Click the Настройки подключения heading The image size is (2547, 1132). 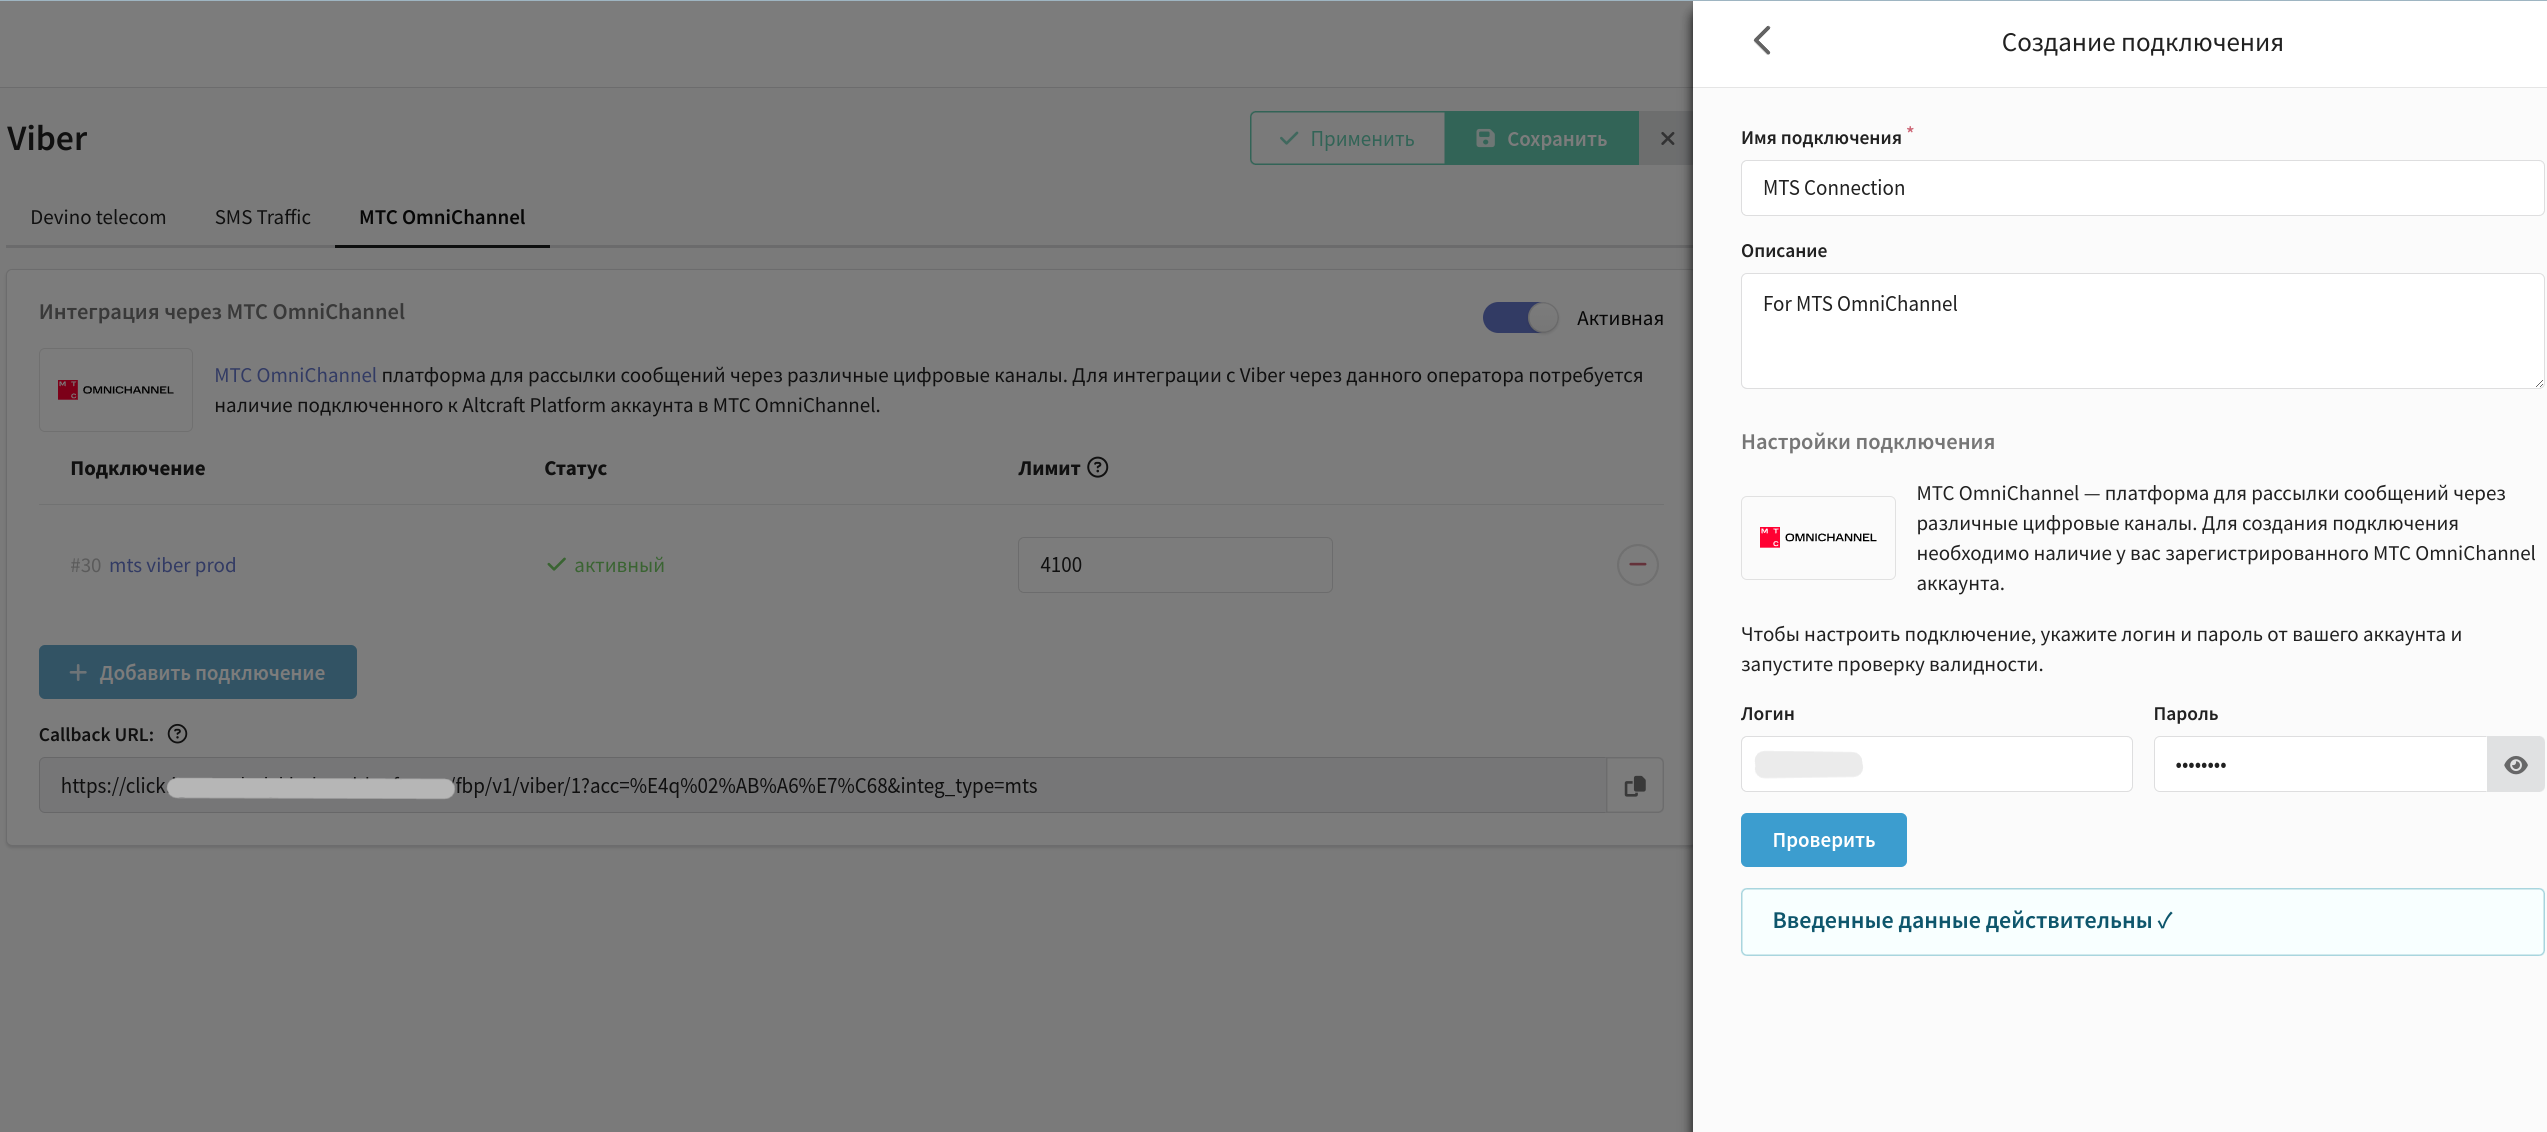[1867, 442]
